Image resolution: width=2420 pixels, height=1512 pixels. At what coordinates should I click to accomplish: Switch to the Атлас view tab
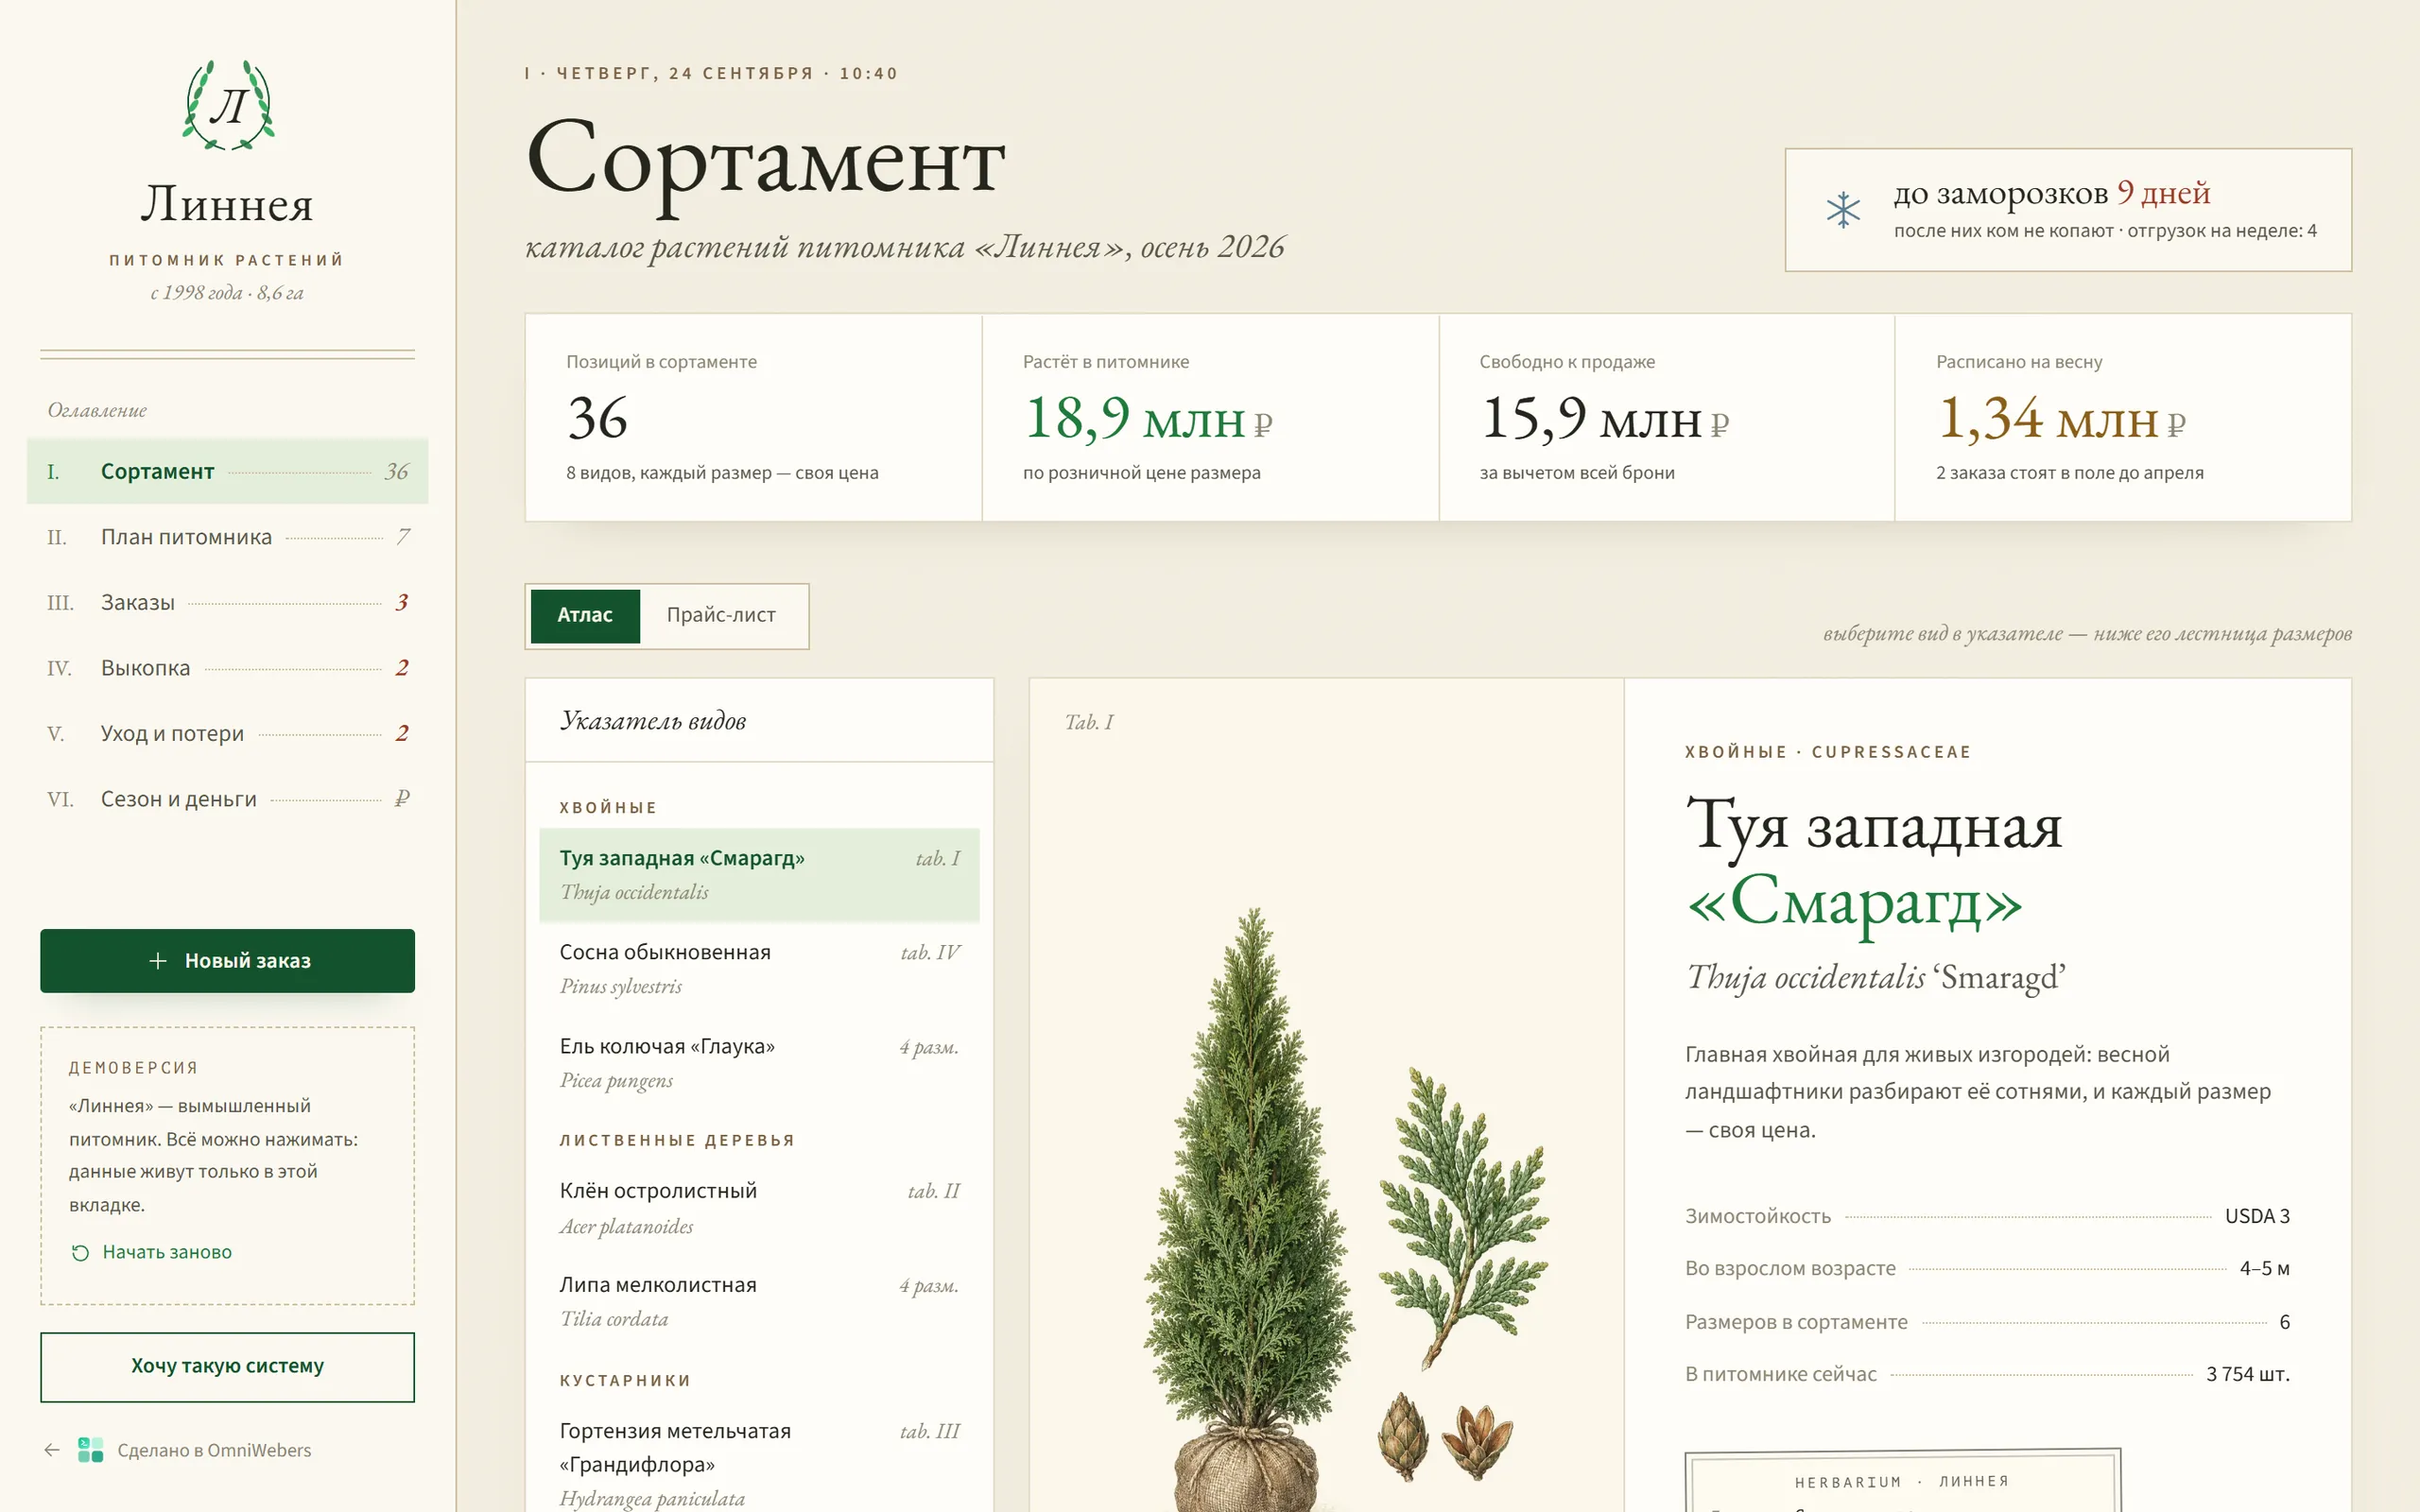click(x=585, y=616)
